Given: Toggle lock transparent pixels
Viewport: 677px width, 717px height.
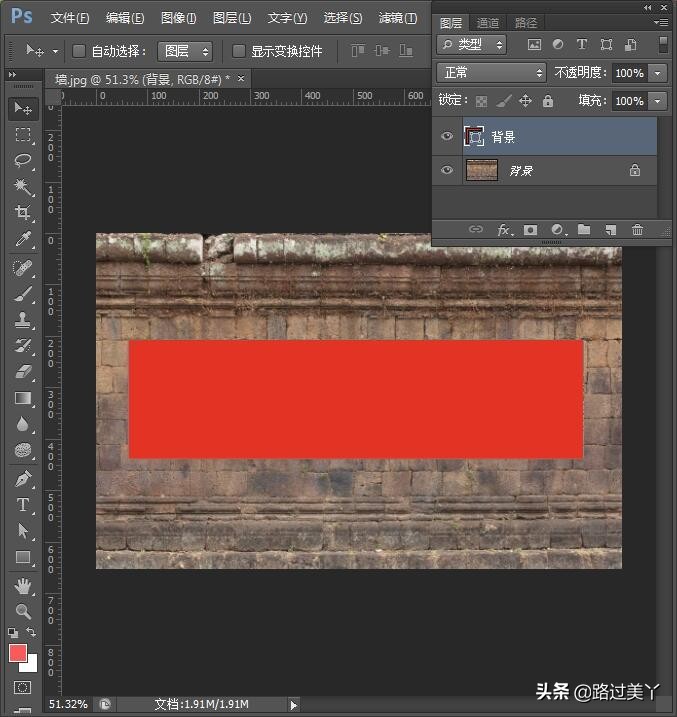Looking at the screenshot, I should click(481, 101).
